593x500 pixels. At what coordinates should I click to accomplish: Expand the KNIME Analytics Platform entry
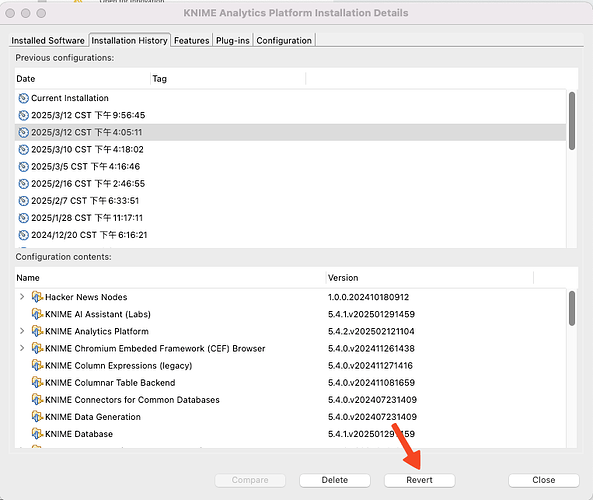22,331
